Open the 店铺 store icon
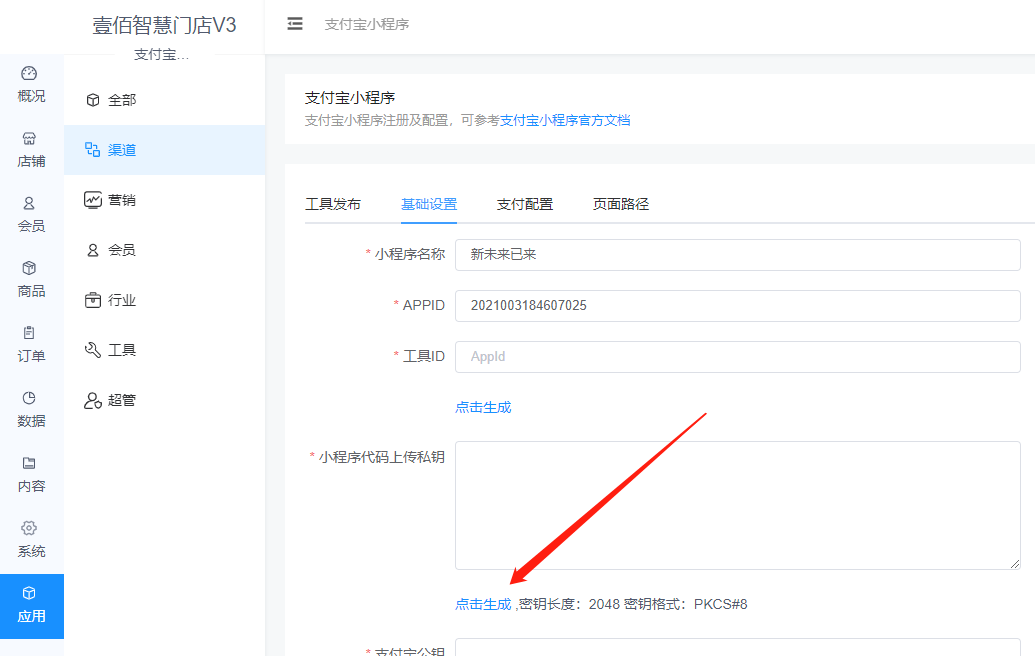 (29, 139)
